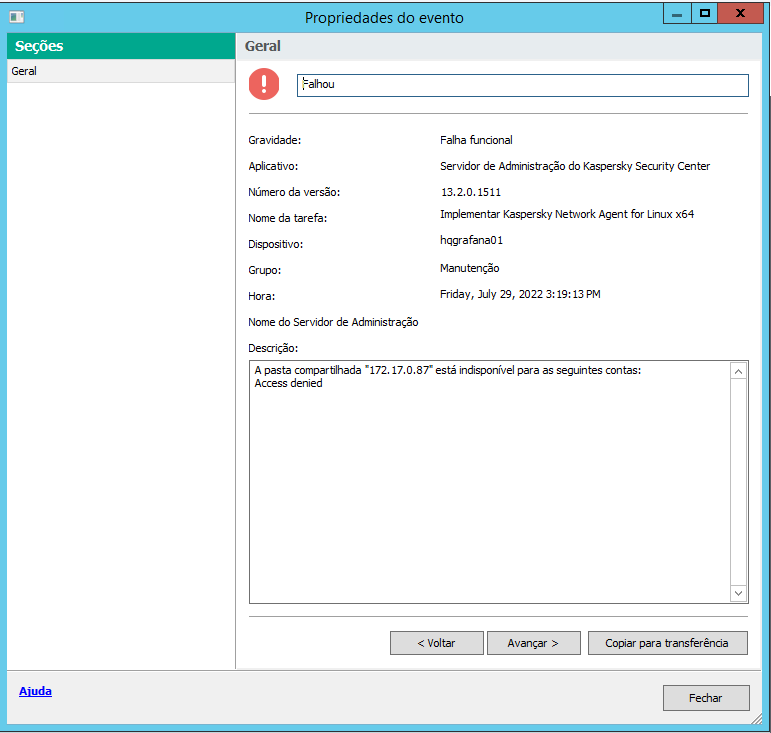Click the Descrição label
The width and height of the screenshot is (771, 733).
coord(273,349)
